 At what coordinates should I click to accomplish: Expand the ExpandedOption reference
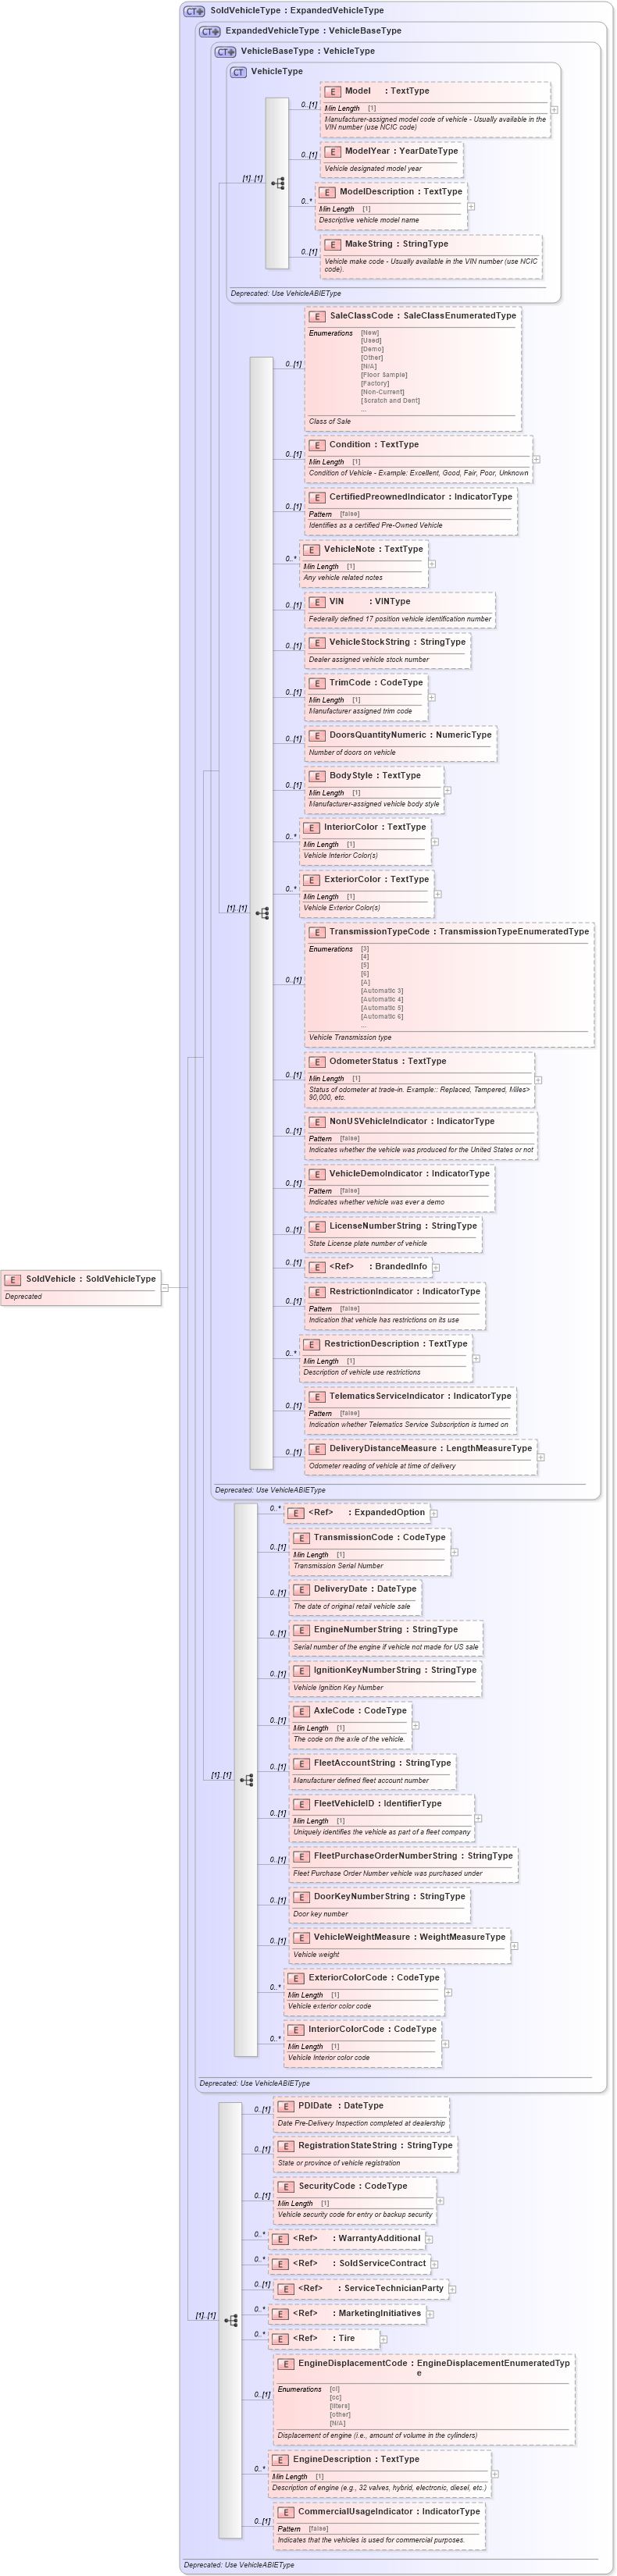coord(434,1513)
